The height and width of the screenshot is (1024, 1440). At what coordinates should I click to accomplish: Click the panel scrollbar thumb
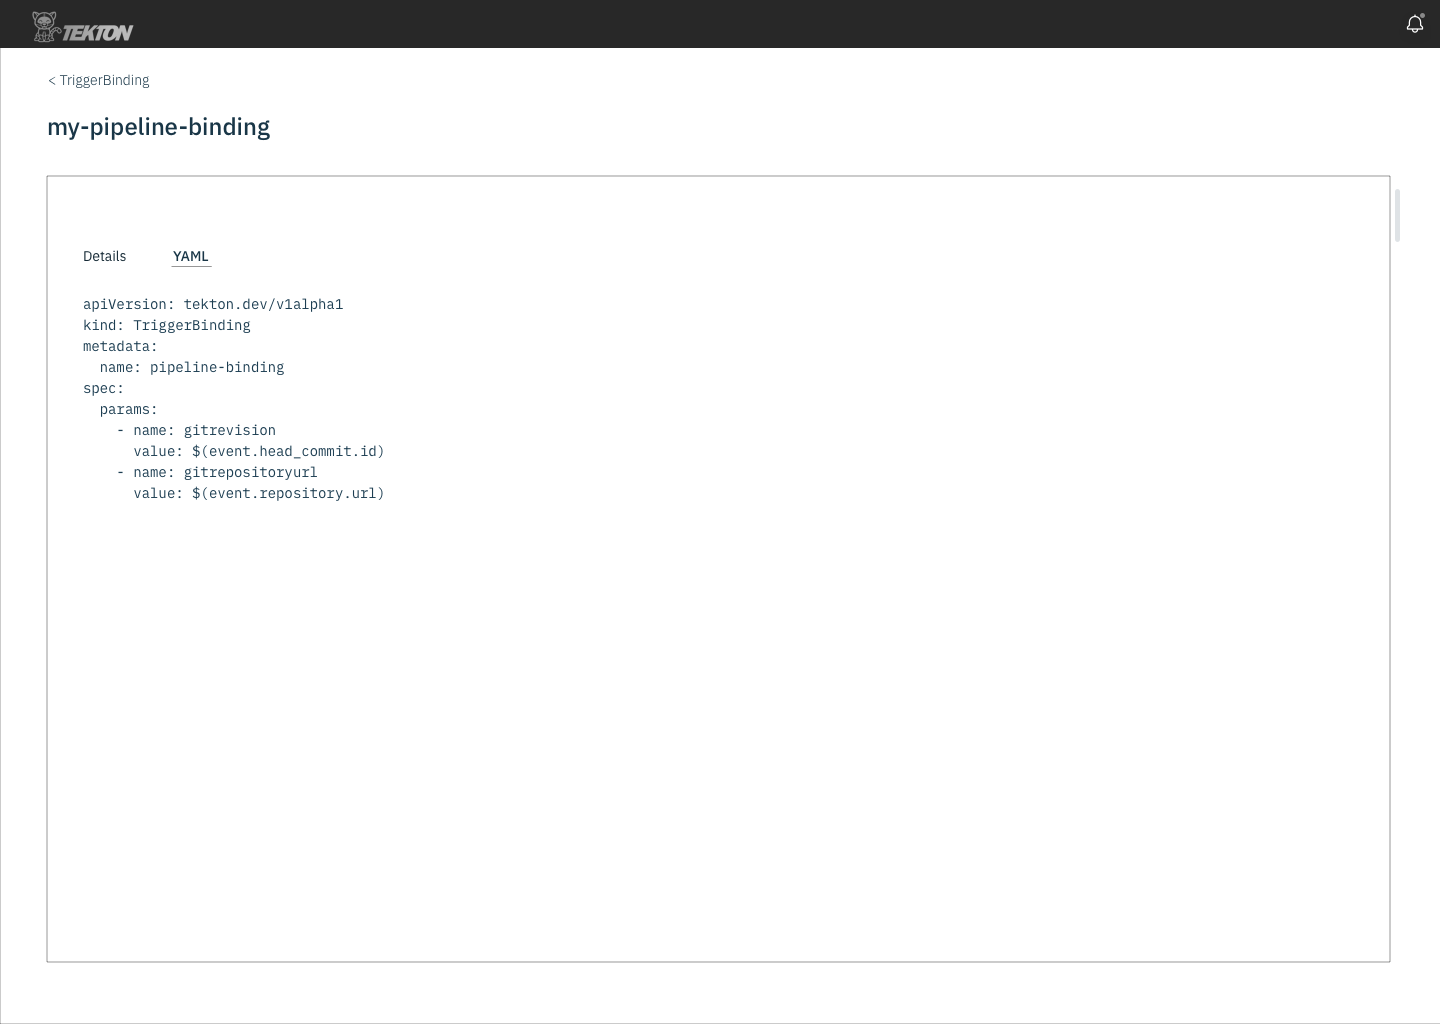tap(1396, 214)
